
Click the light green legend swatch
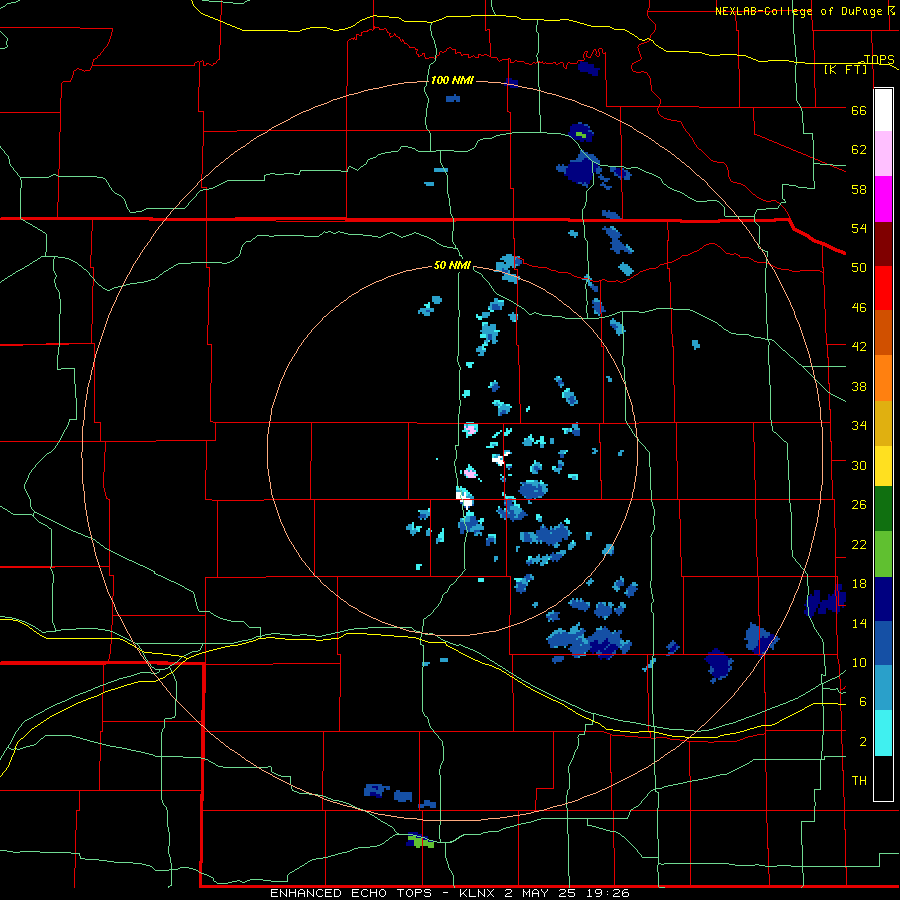pyautogui.click(x=883, y=553)
